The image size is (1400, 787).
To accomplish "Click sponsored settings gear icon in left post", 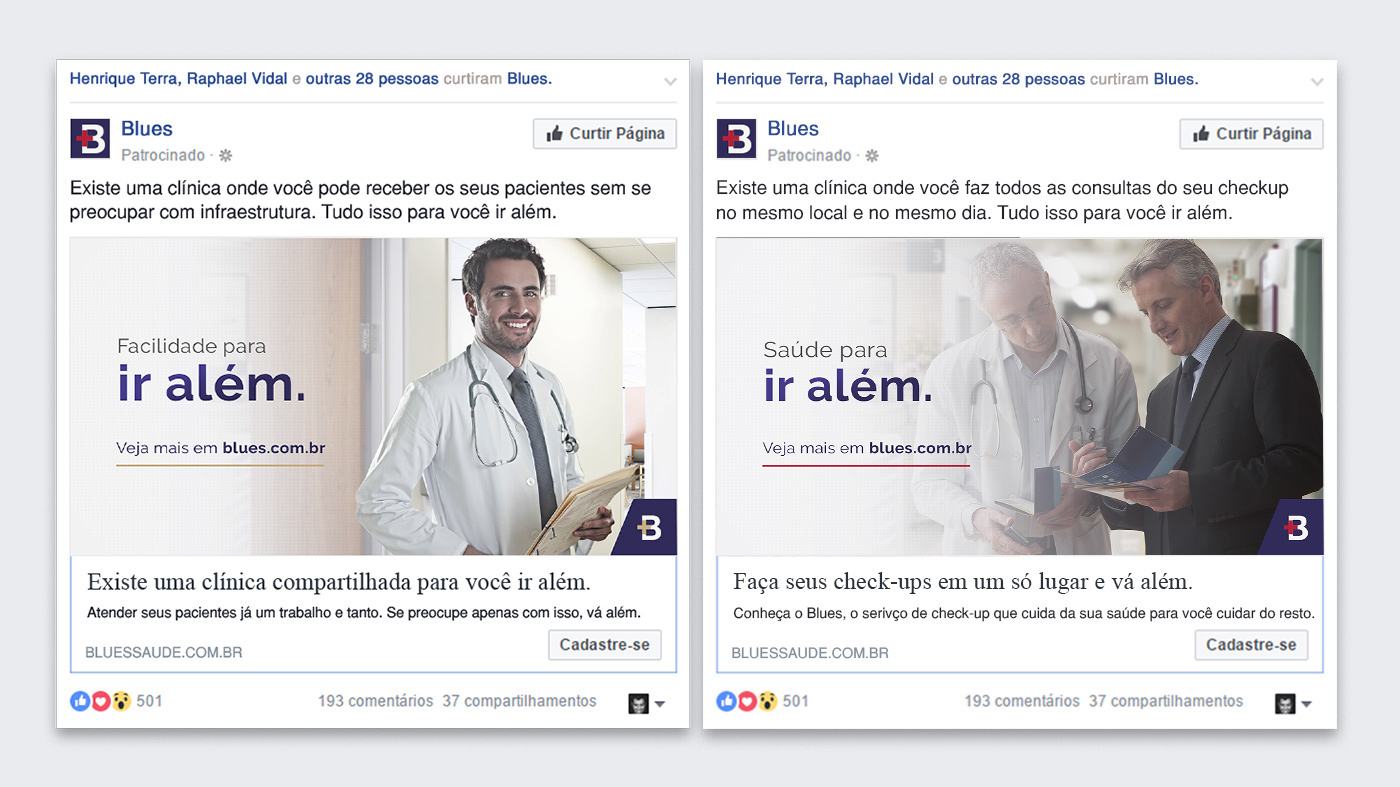I will point(226,156).
